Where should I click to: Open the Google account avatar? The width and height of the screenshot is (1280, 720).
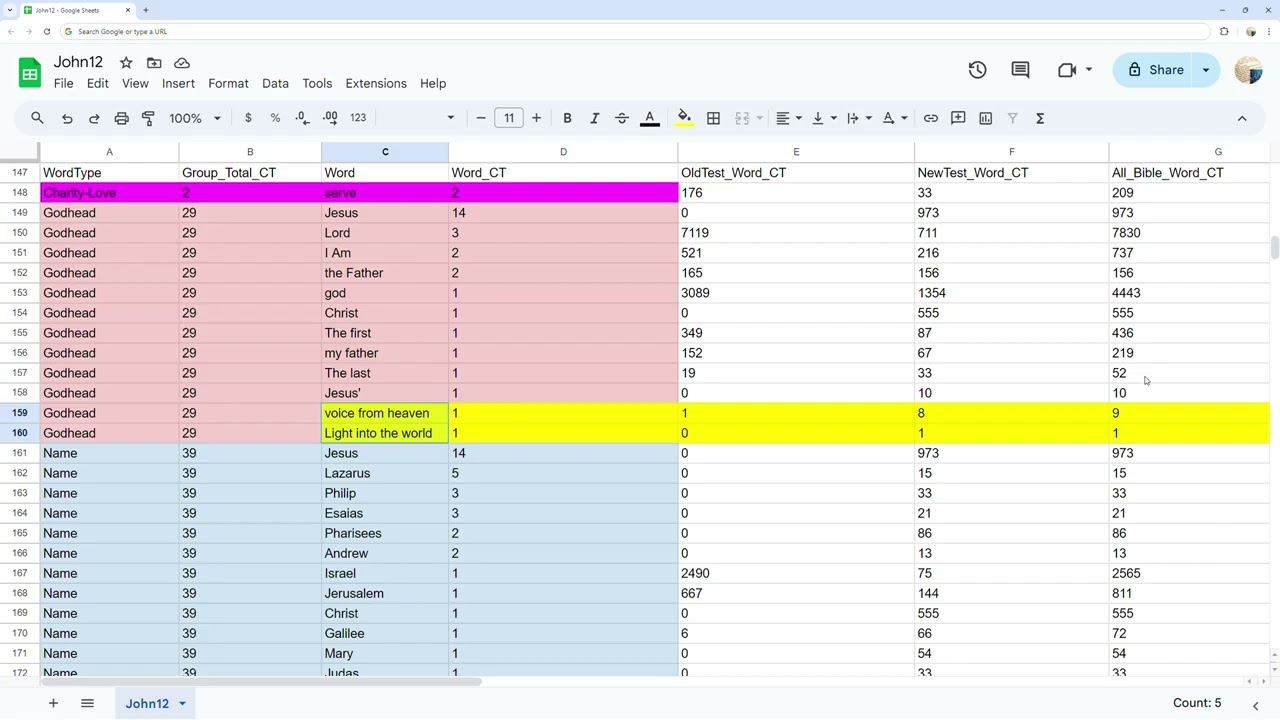[x=1248, y=70]
